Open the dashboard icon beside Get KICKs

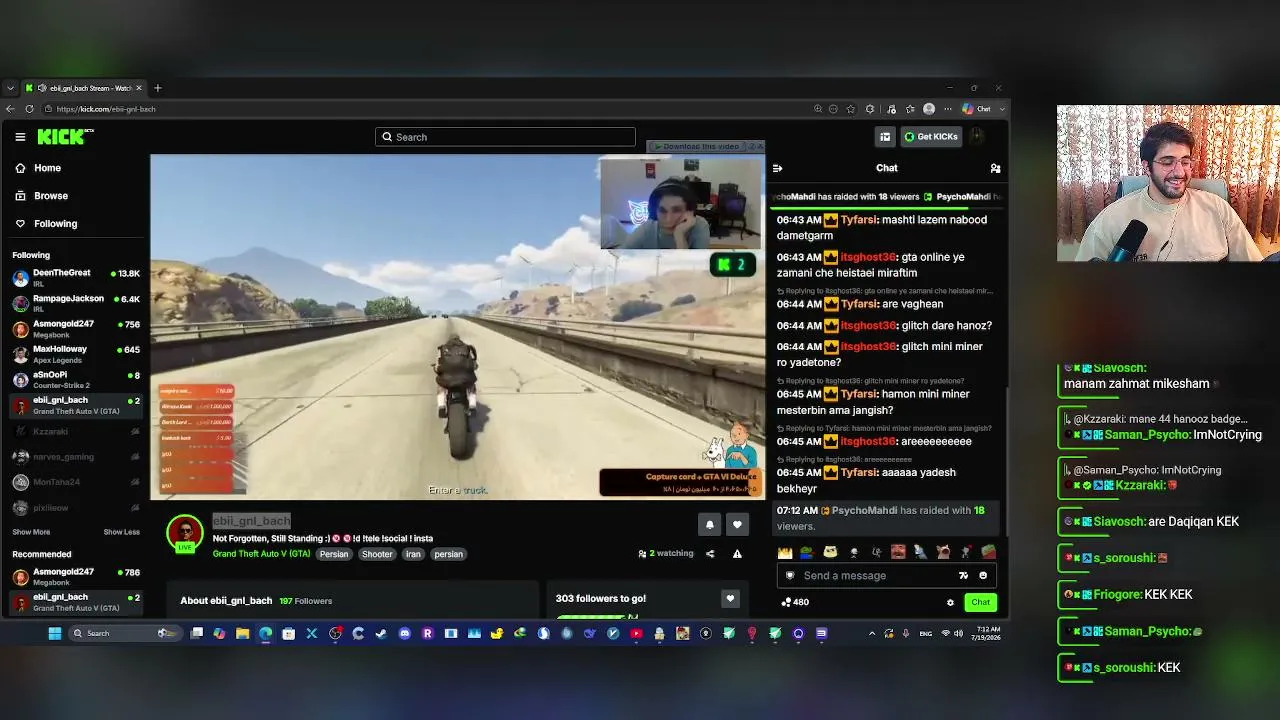(x=885, y=137)
